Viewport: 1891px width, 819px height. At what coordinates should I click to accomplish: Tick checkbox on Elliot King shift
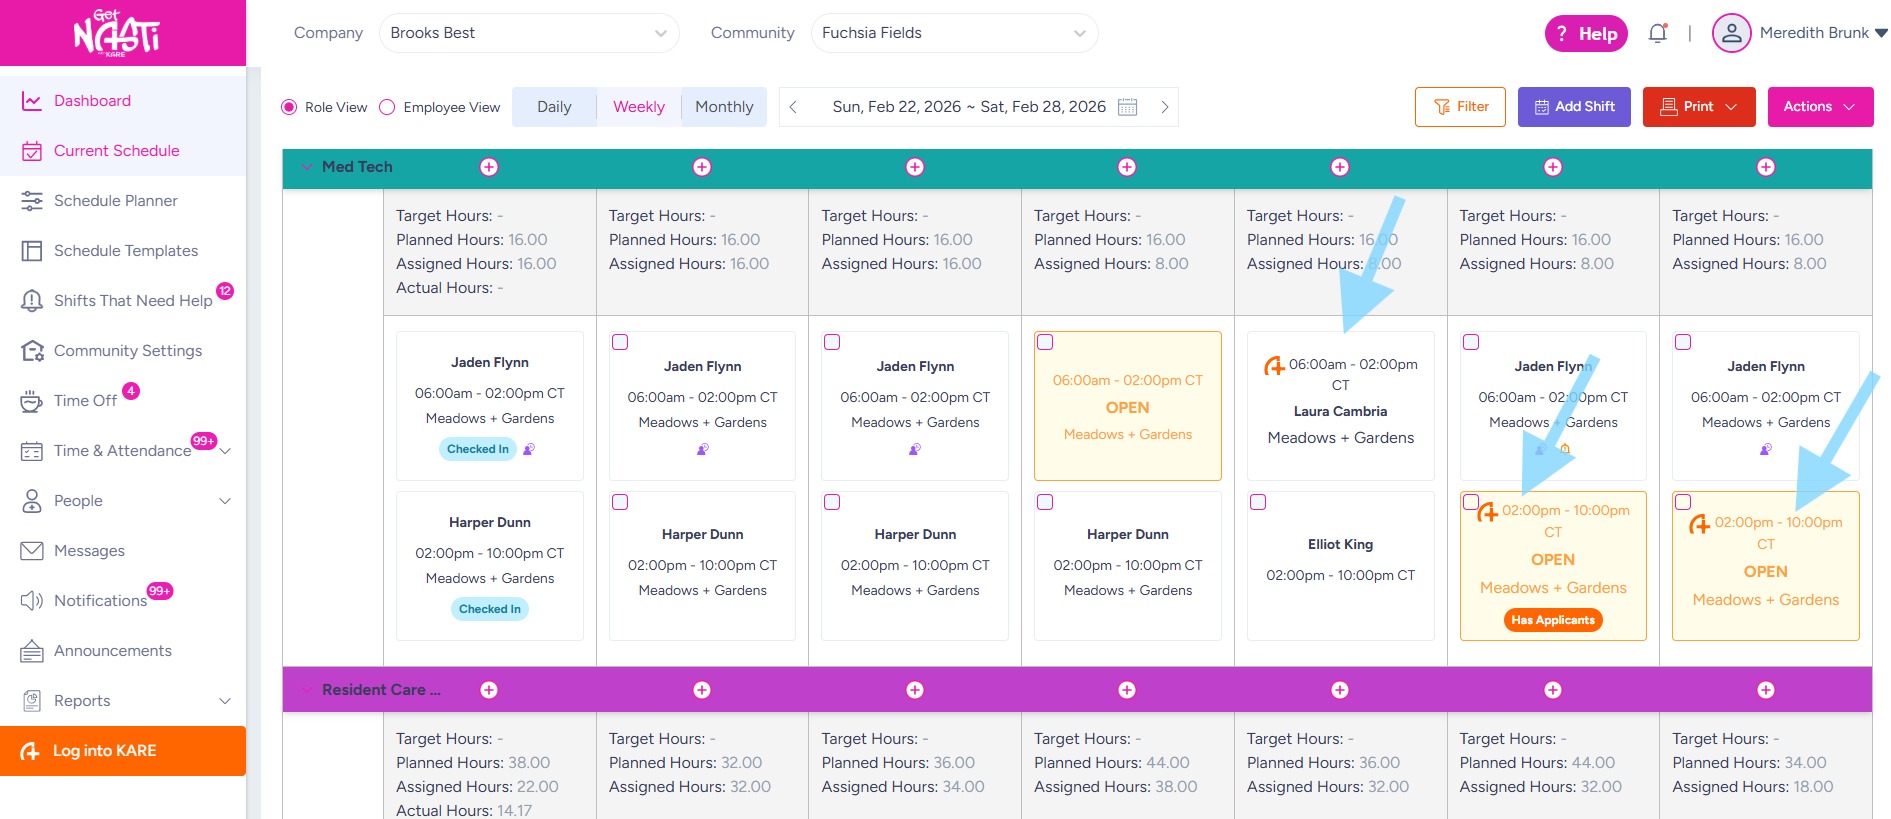(x=1258, y=502)
